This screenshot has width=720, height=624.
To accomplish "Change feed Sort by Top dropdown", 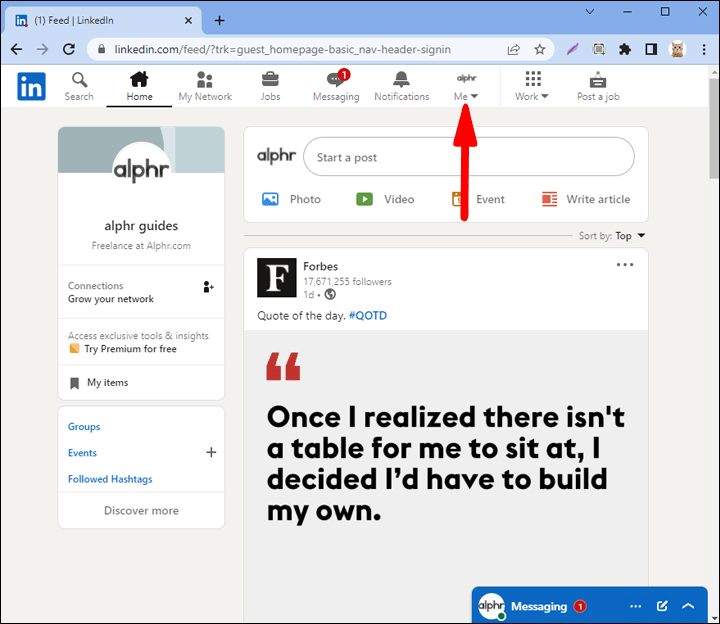I will coord(630,236).
